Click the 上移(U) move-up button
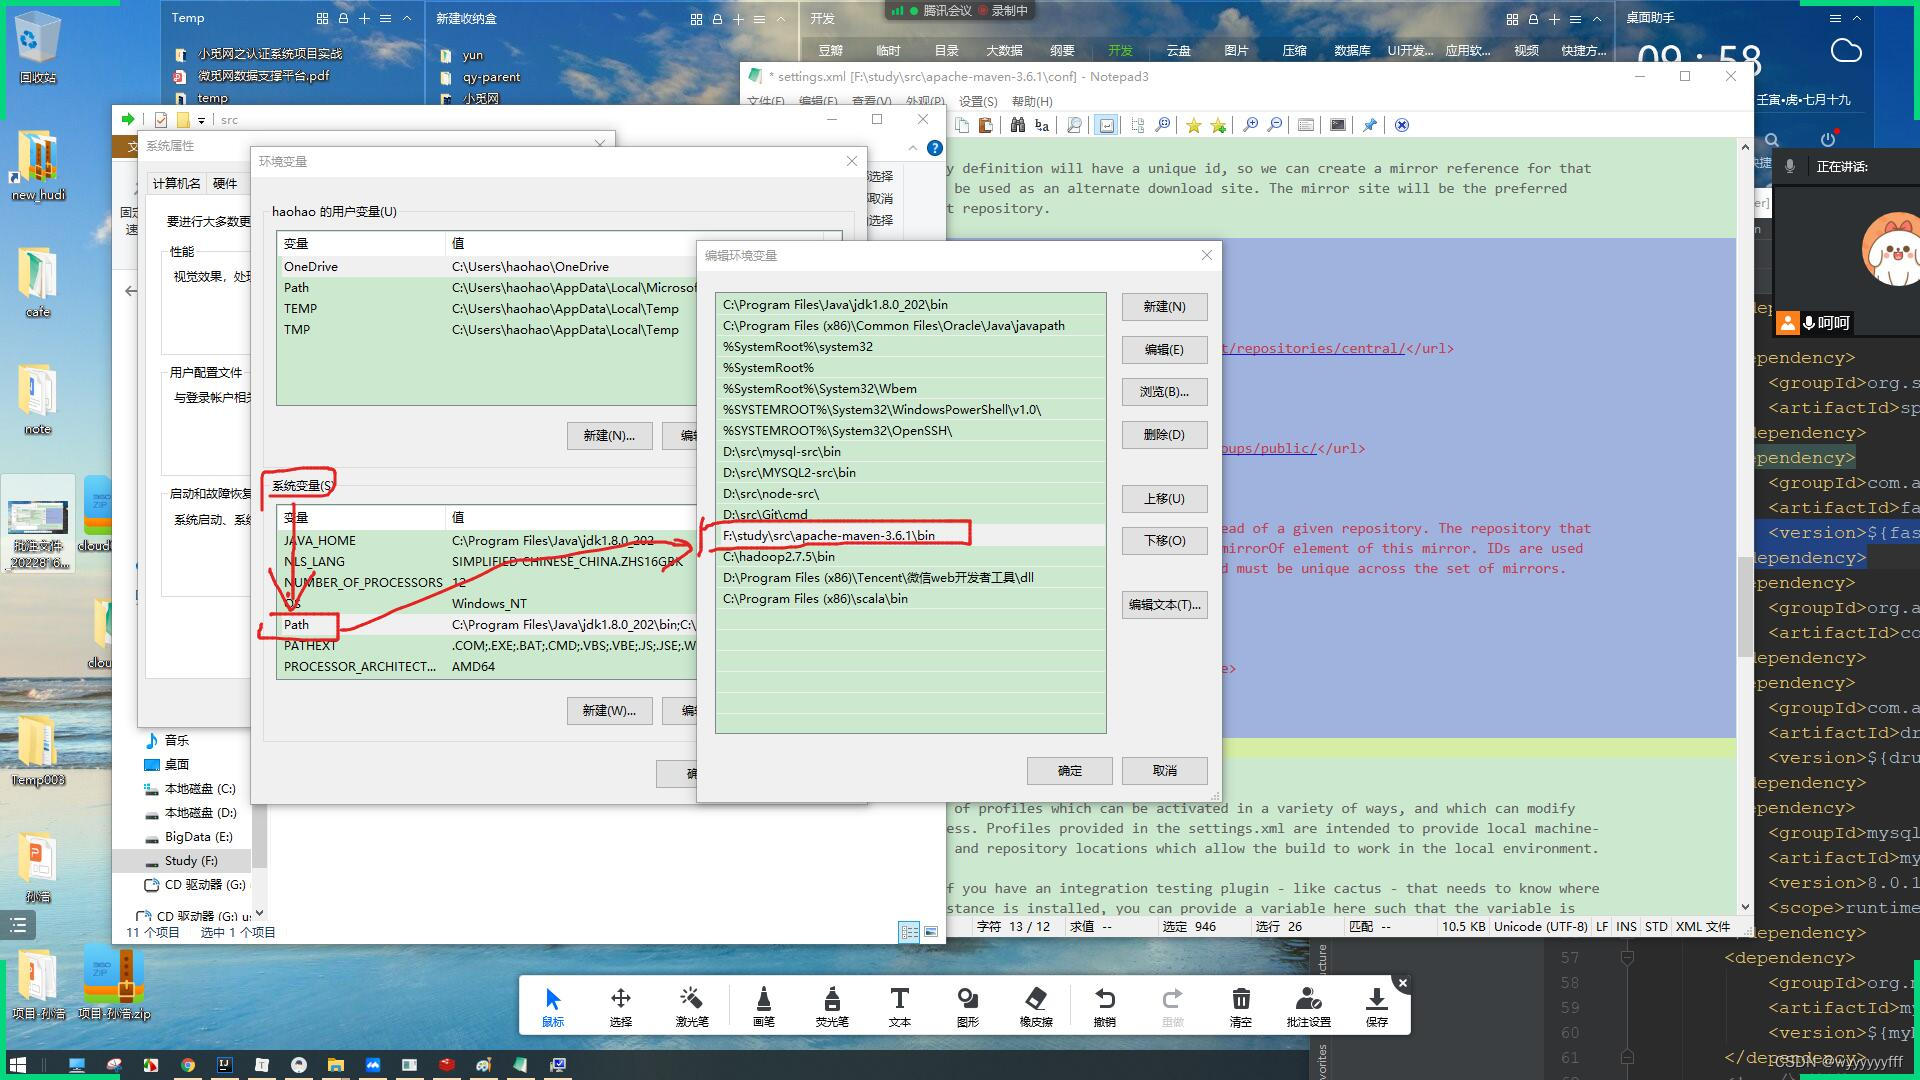 (1164, 498)
